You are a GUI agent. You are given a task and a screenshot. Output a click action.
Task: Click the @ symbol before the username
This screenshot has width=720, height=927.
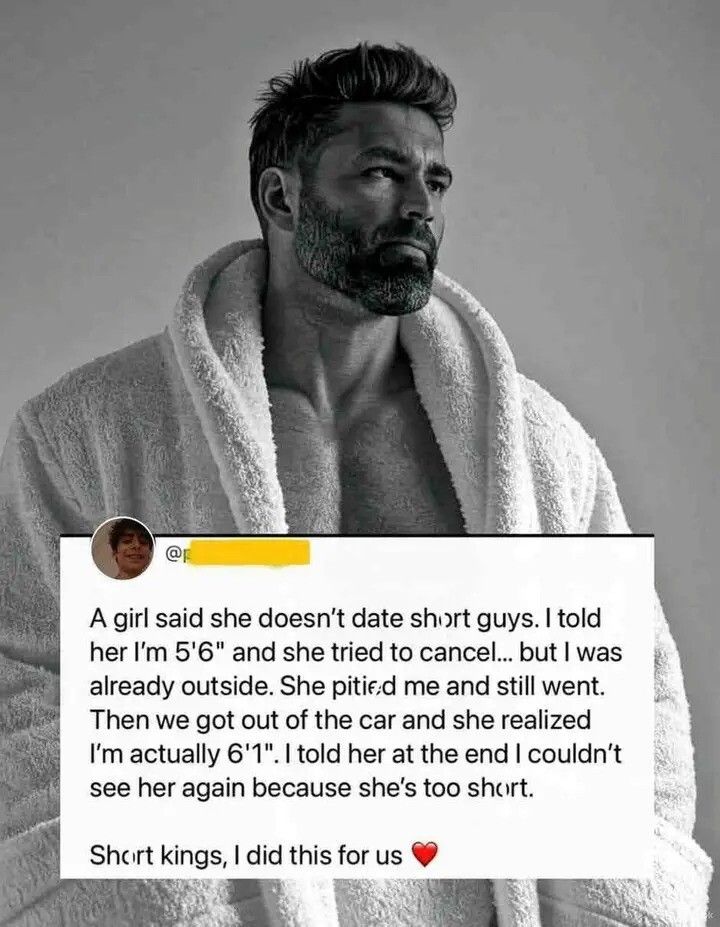[173, 555]
